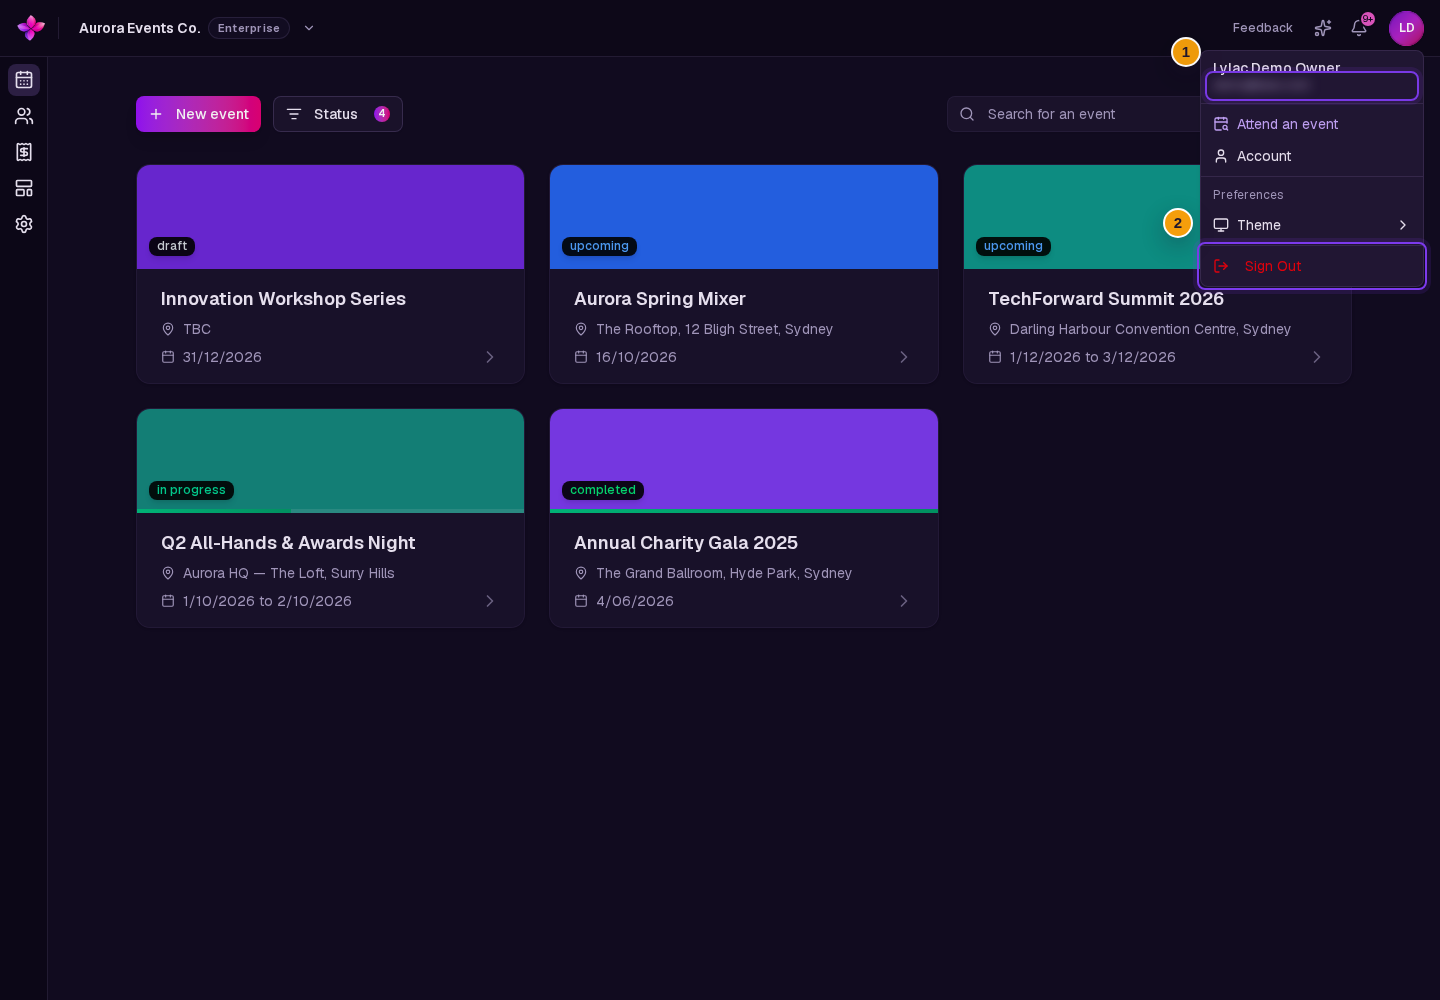
Task: Click the completed status badge
Action: point(603,490)
